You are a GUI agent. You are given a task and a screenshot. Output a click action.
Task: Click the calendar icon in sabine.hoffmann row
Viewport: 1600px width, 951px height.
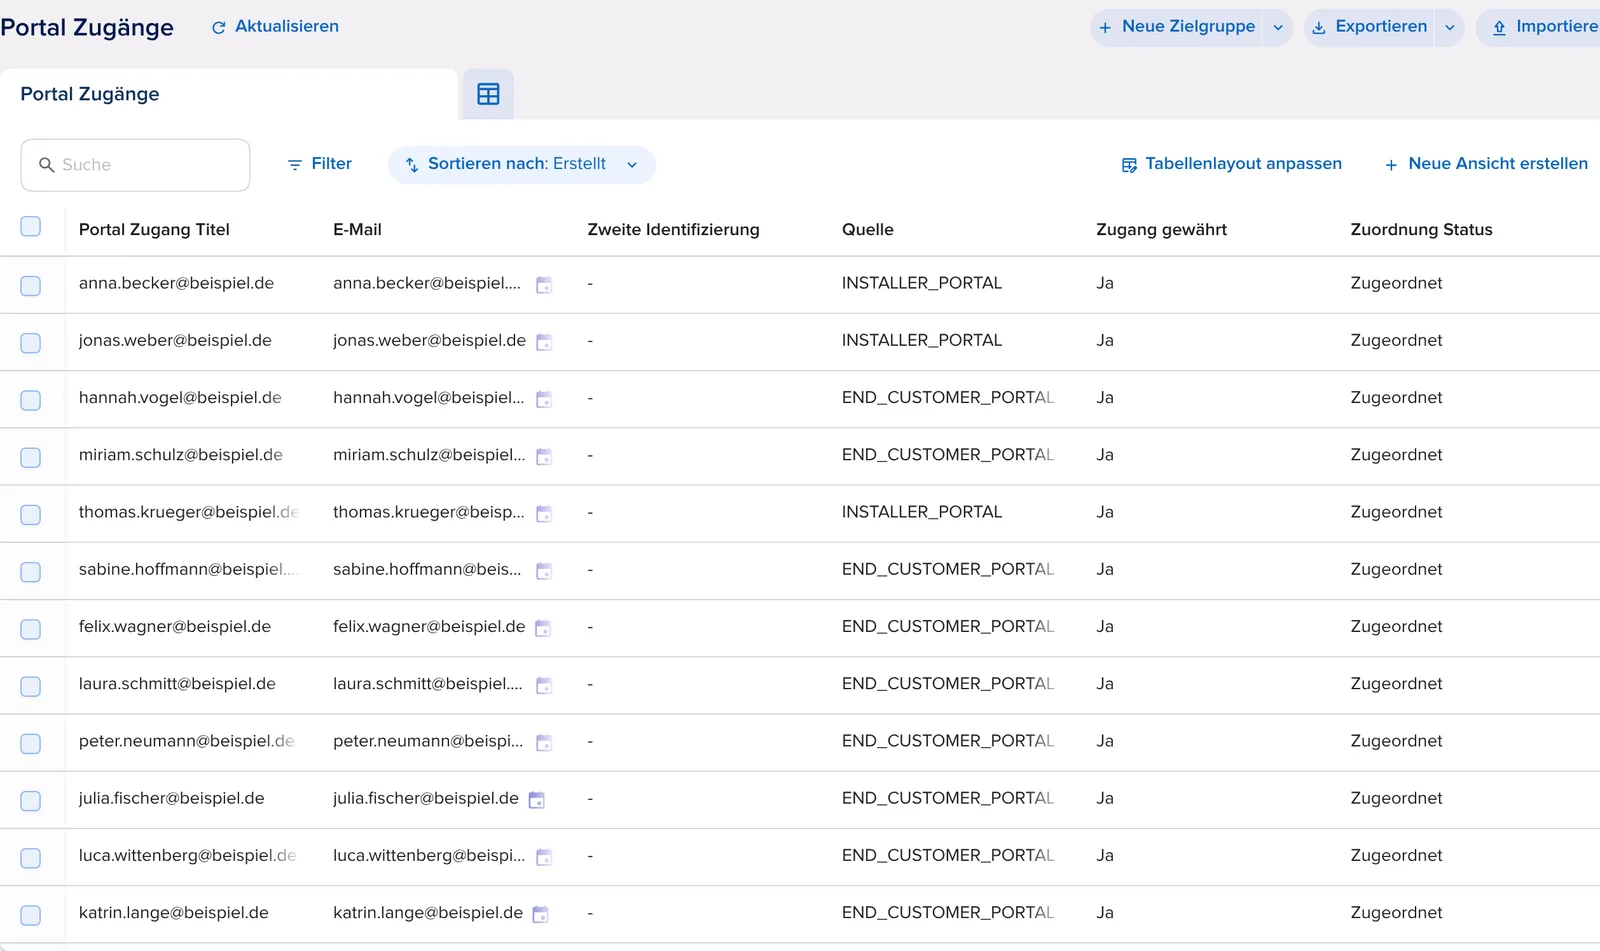tap(544, 571)
